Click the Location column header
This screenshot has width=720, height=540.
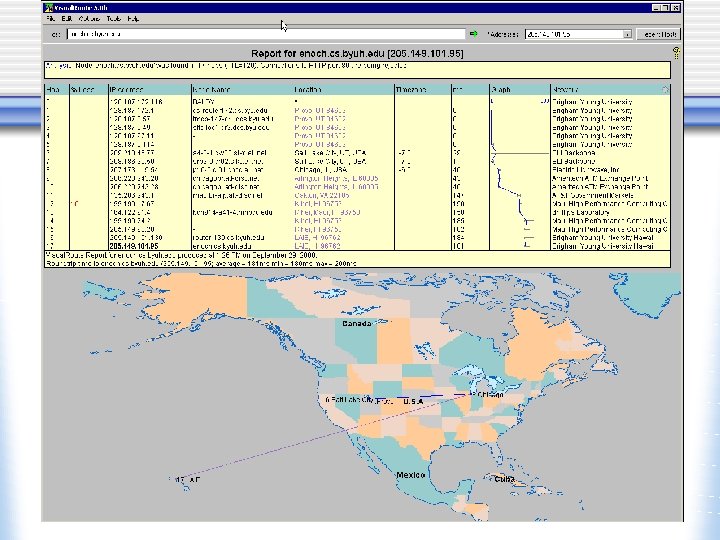(307, 88)
